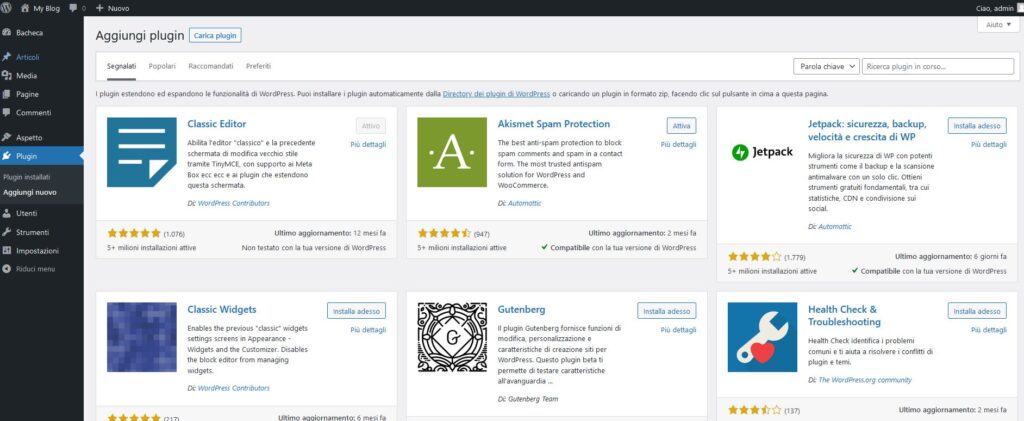Click Jetpack star rating (1.779)
1024x421 pixels.
click(754, 257)
